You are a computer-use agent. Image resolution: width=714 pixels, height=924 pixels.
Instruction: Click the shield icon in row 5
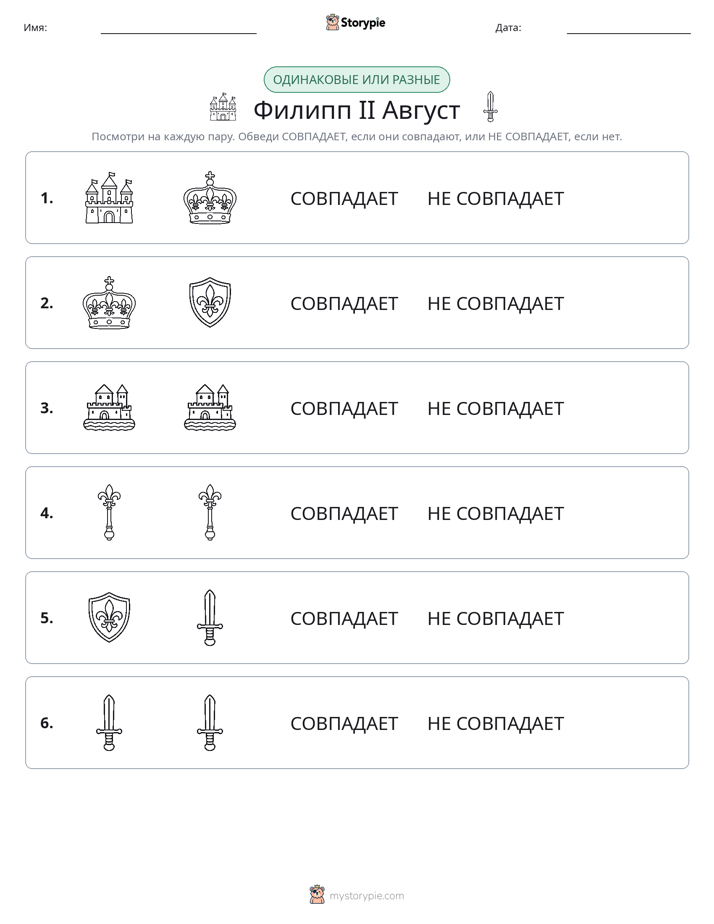[109, 618]
